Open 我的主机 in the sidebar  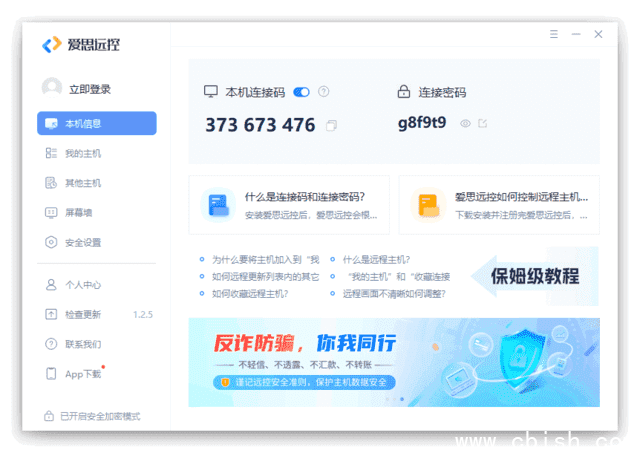click(x=83, y=154)
